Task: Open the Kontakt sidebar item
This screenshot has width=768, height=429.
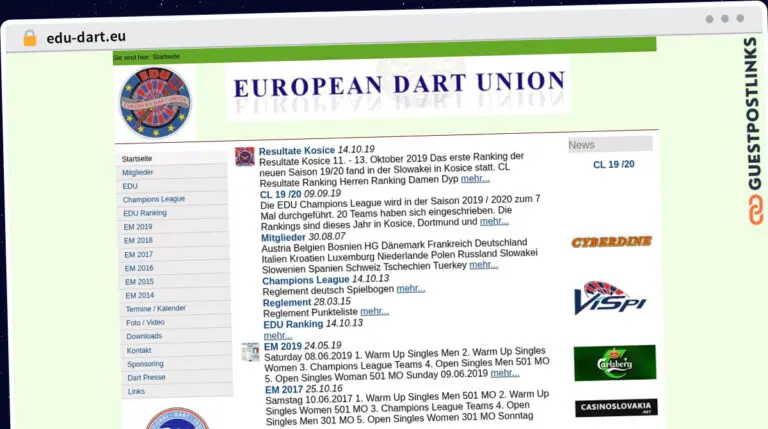Action: 139,350
